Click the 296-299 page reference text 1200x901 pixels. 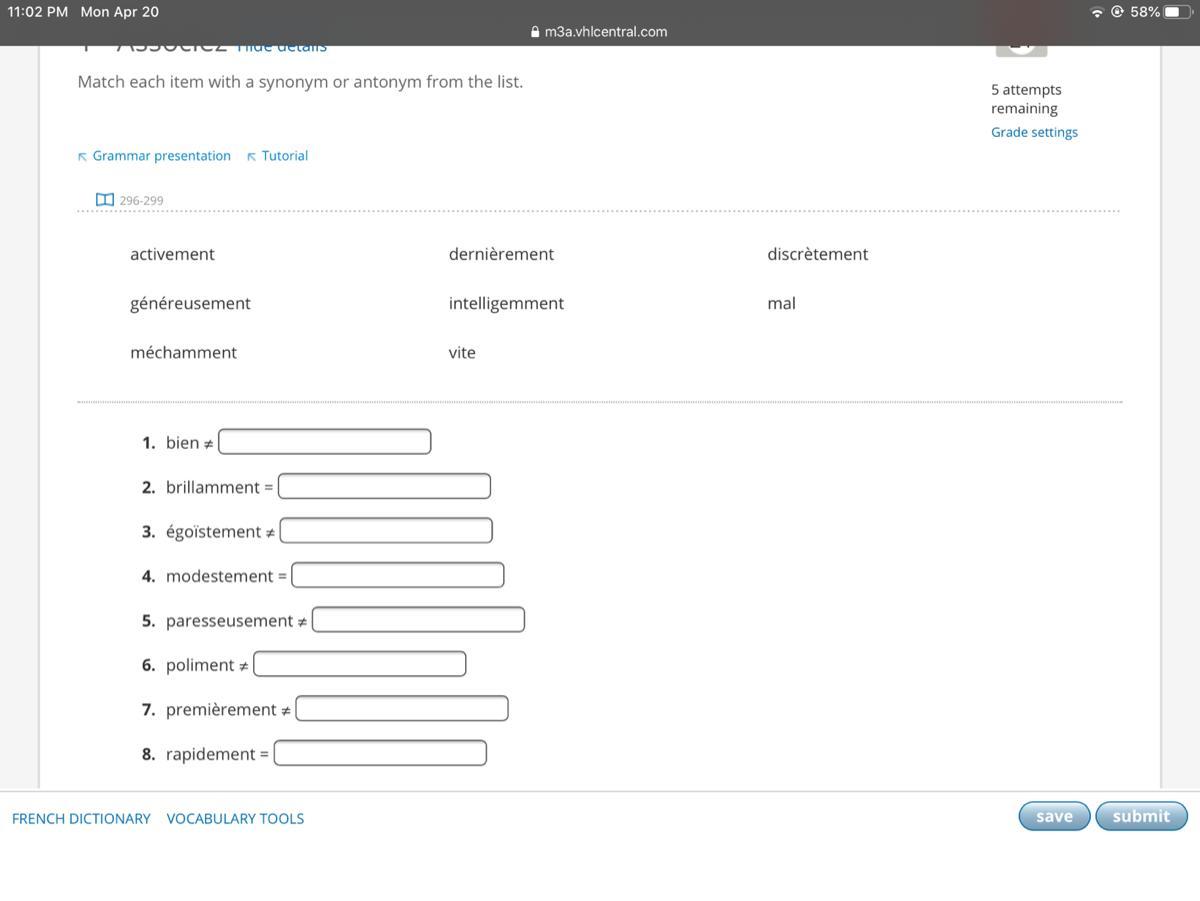click(141, 201)
